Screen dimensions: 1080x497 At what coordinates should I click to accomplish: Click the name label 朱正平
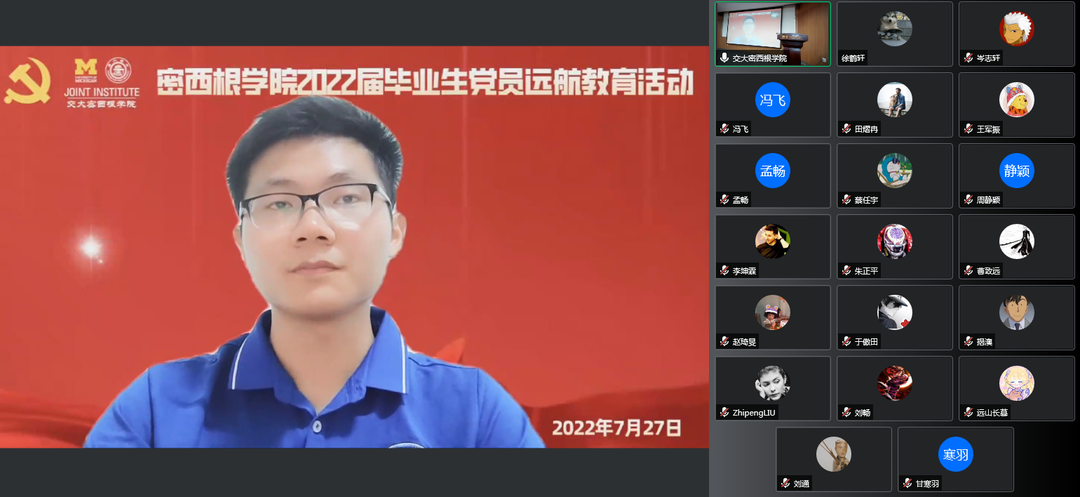point(866,271)
